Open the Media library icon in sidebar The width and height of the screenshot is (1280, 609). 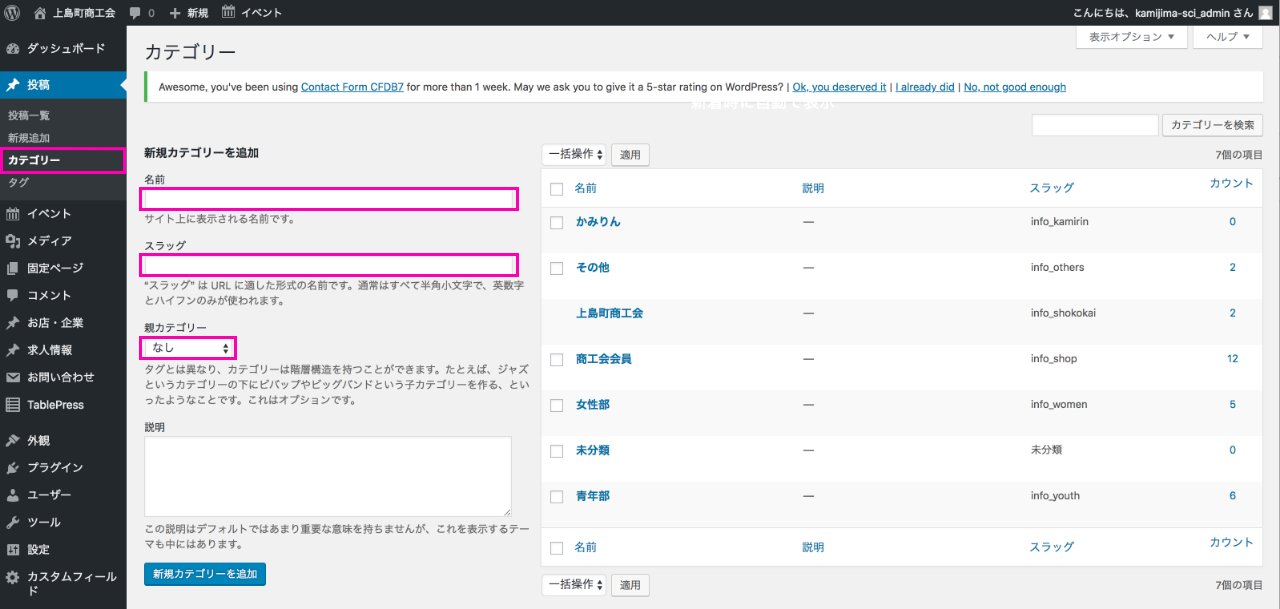click(x=13, y=241)
